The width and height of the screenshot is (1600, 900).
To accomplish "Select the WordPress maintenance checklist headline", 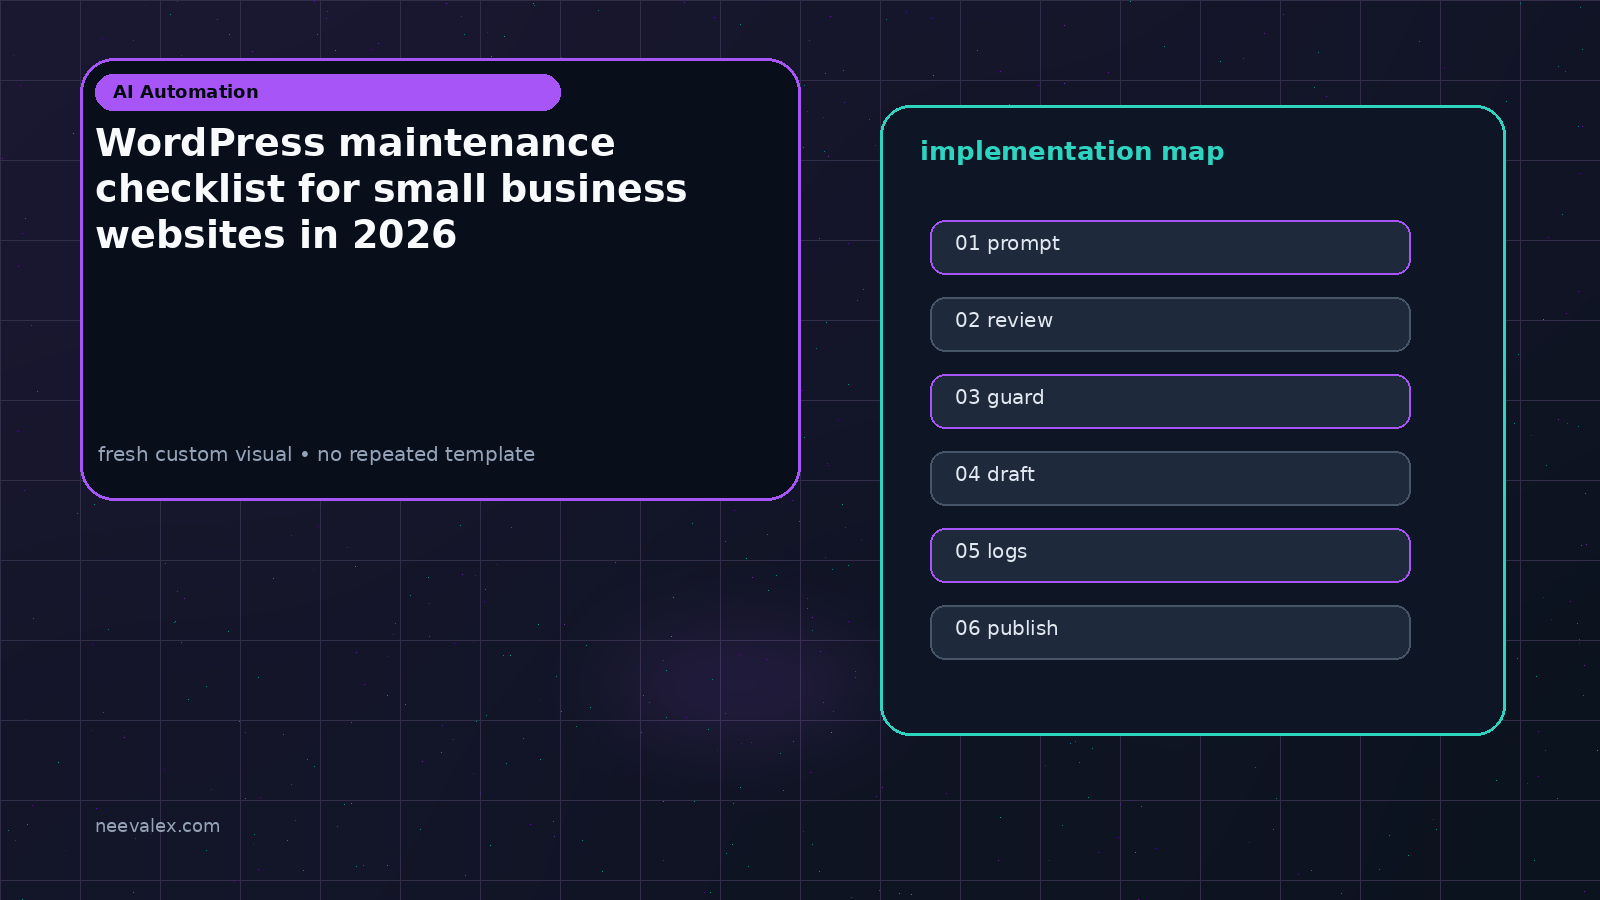I will 391,189.
